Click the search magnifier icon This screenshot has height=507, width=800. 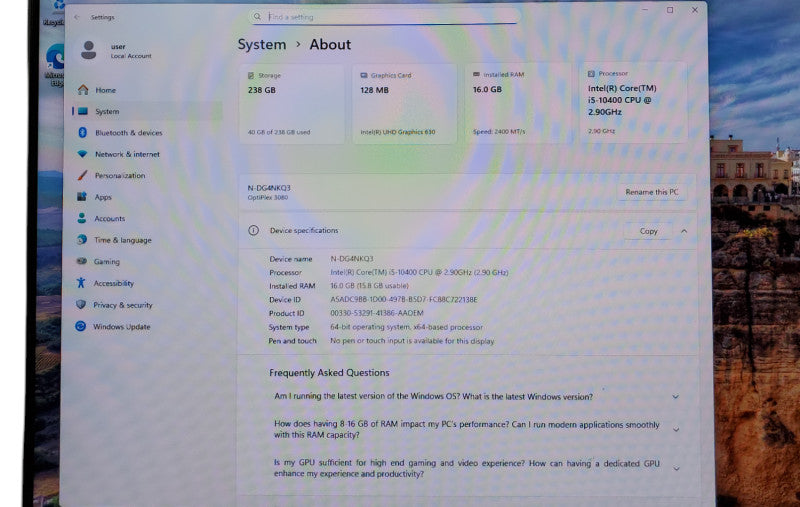tap(257, 17)
